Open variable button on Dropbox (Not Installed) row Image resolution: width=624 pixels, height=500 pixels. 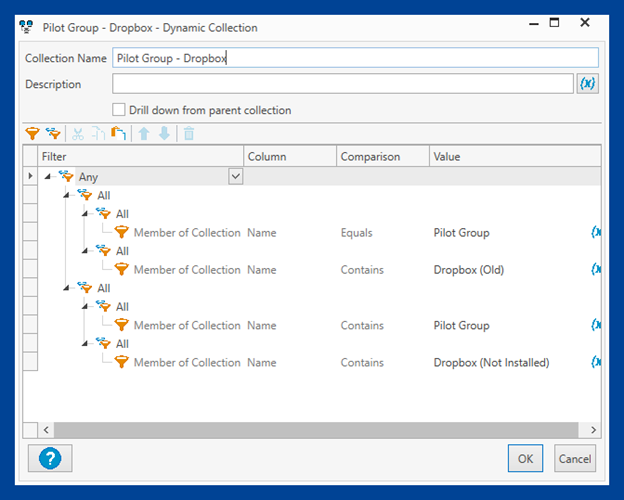click(x=596, y=362)
